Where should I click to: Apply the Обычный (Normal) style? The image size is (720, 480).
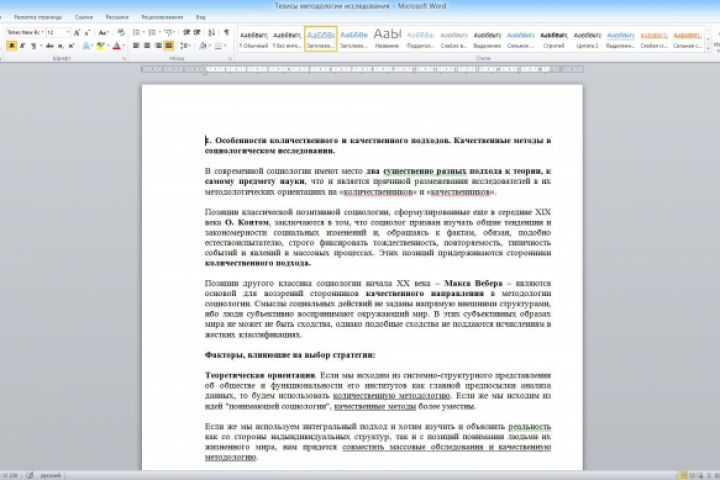pos(253,39)
